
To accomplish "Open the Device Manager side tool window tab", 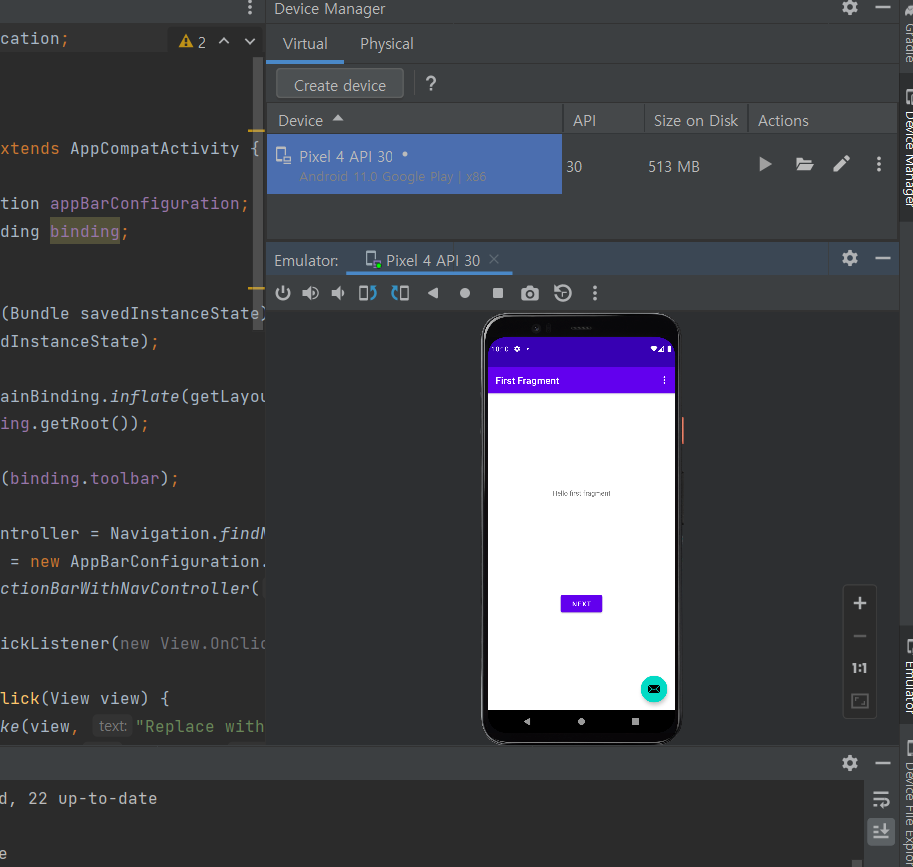I will click(x=907, y=149).
